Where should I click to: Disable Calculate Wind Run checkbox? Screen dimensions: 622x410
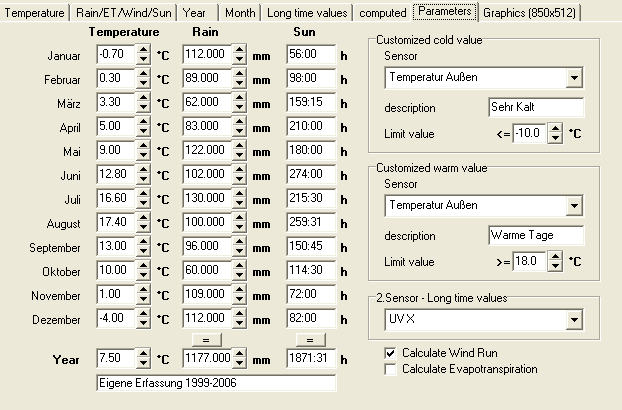tap(391, 353)
